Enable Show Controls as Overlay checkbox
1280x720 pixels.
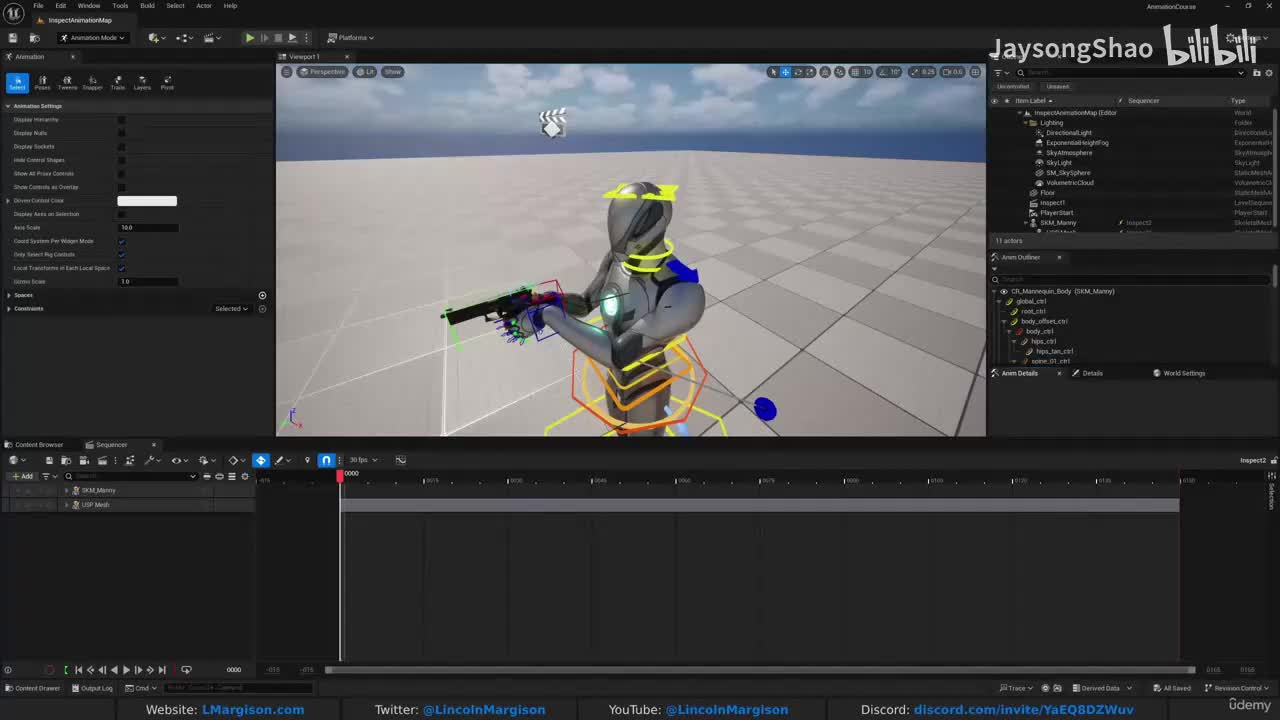(122, 187)
